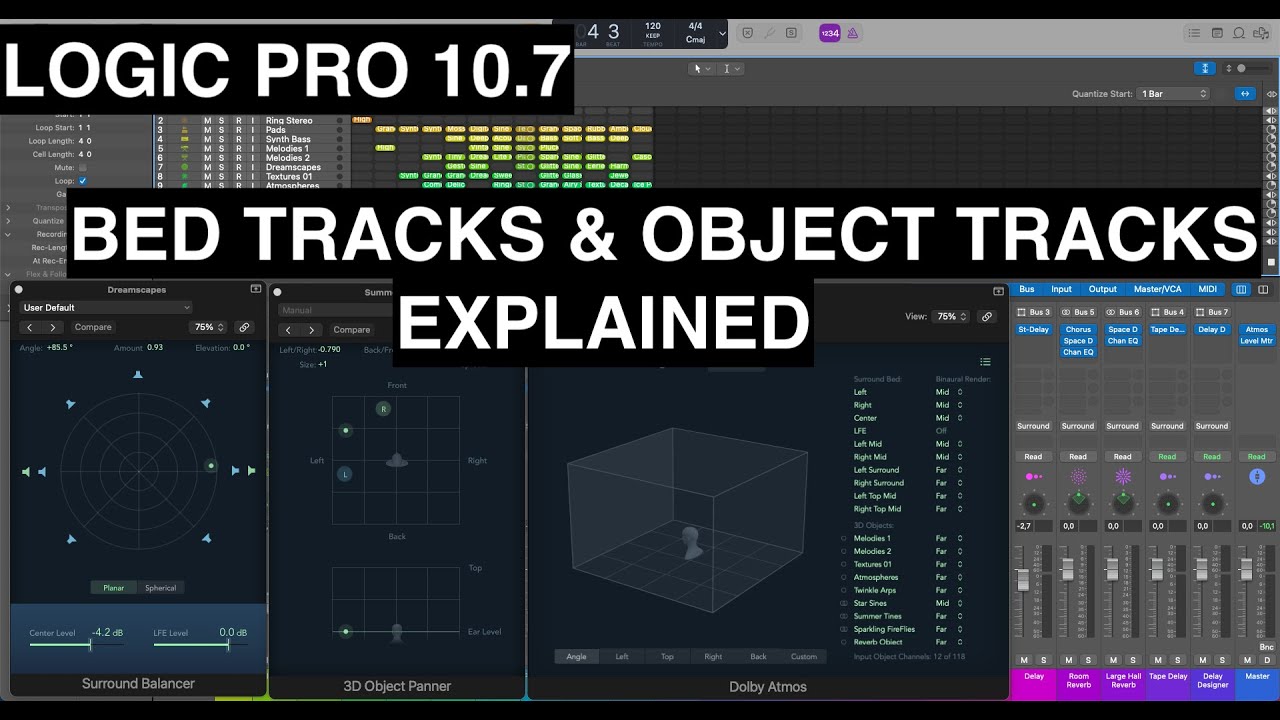Switch Dolby Atmos view to Top
Screen dimensions: 1280x720
click(x=667, y=657)
